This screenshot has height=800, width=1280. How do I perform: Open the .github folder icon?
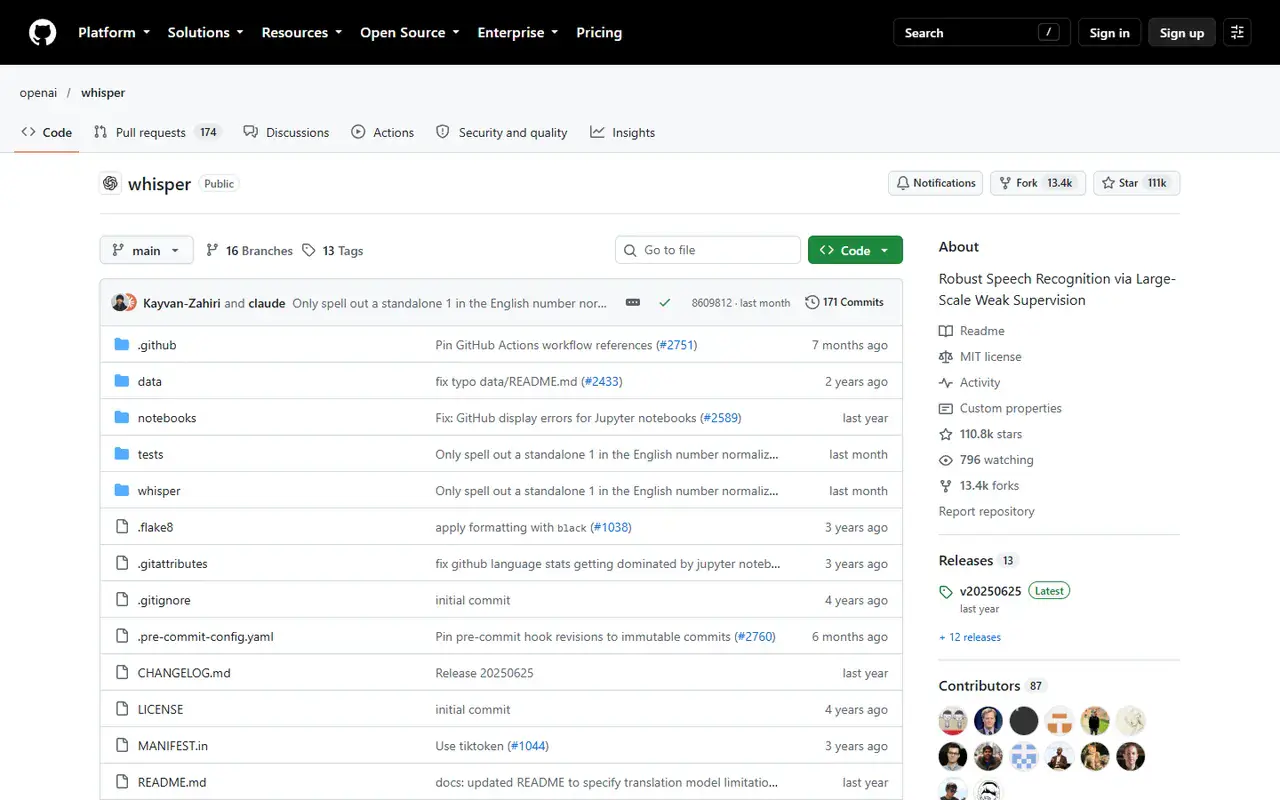pos(122,345)
